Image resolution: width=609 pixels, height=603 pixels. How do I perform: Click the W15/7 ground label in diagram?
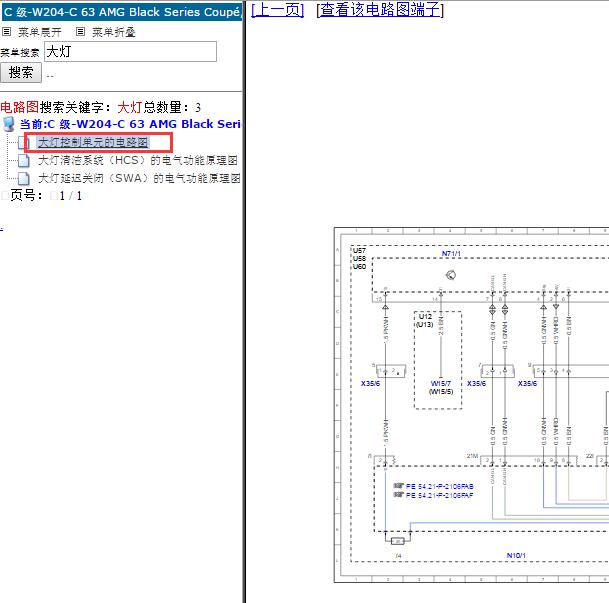tap(441, 383)
